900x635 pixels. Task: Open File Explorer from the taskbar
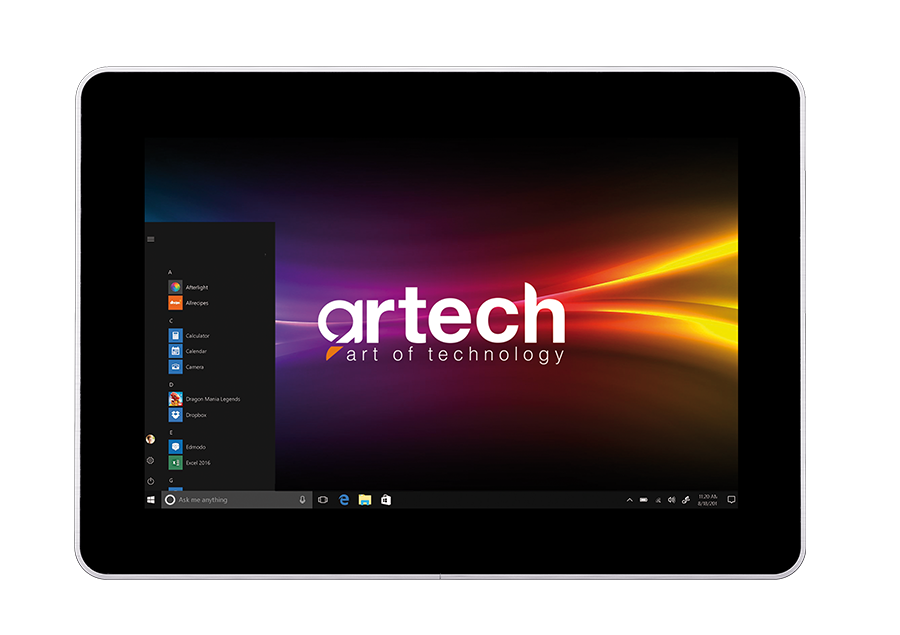point(365,500)
